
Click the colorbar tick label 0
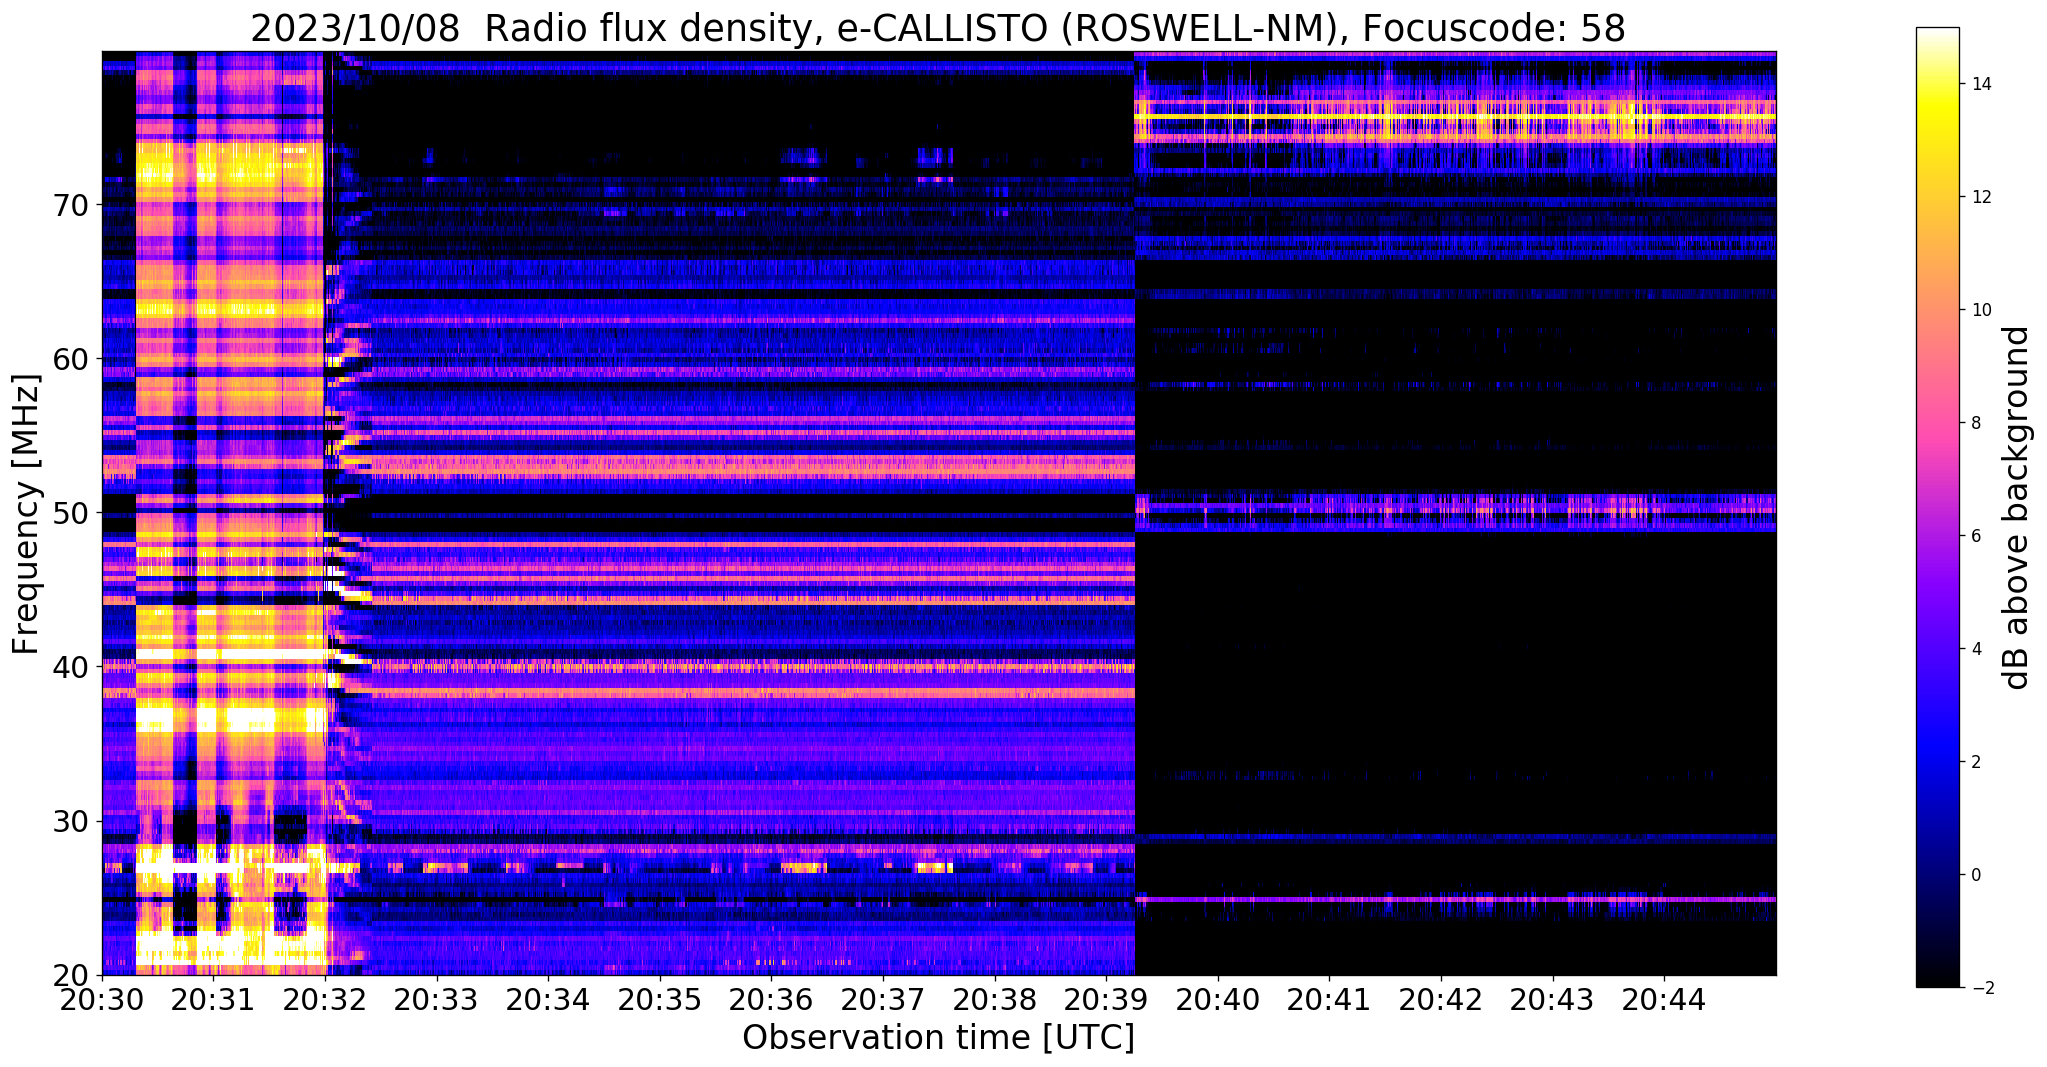[x=1975, y=875]
